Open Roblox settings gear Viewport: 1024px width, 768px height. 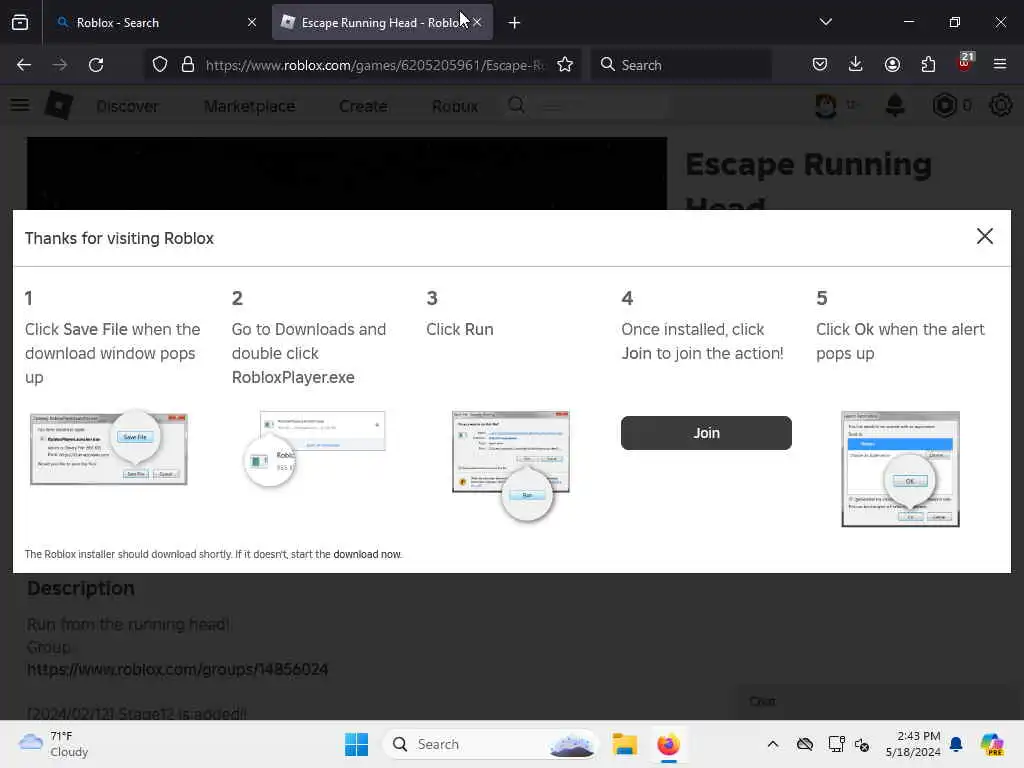(1000, 105)
